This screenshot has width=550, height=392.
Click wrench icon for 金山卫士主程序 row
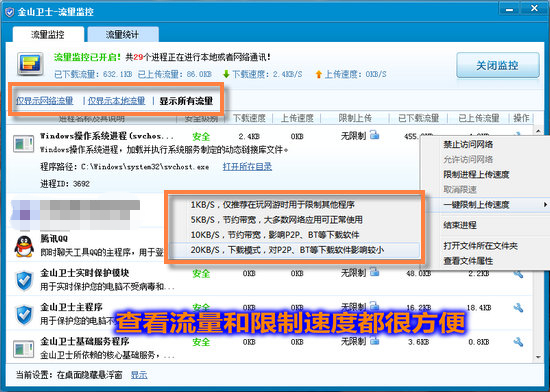point(518,308)
